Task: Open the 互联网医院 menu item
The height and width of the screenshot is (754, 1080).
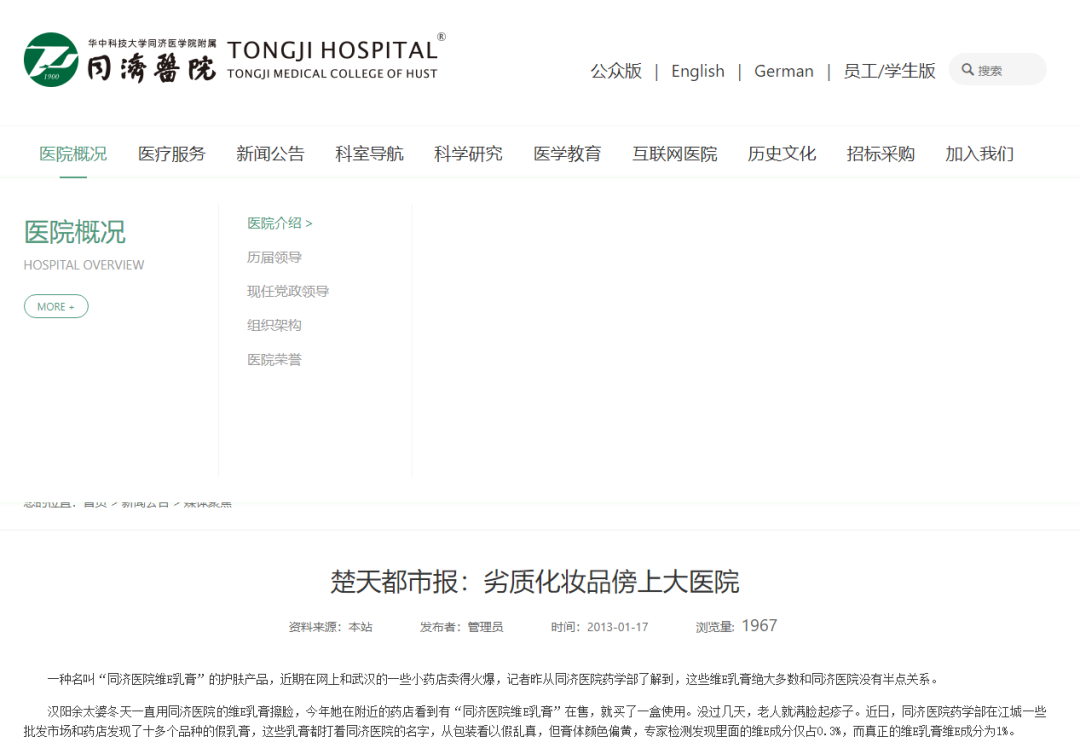Action: pos(674,153)
